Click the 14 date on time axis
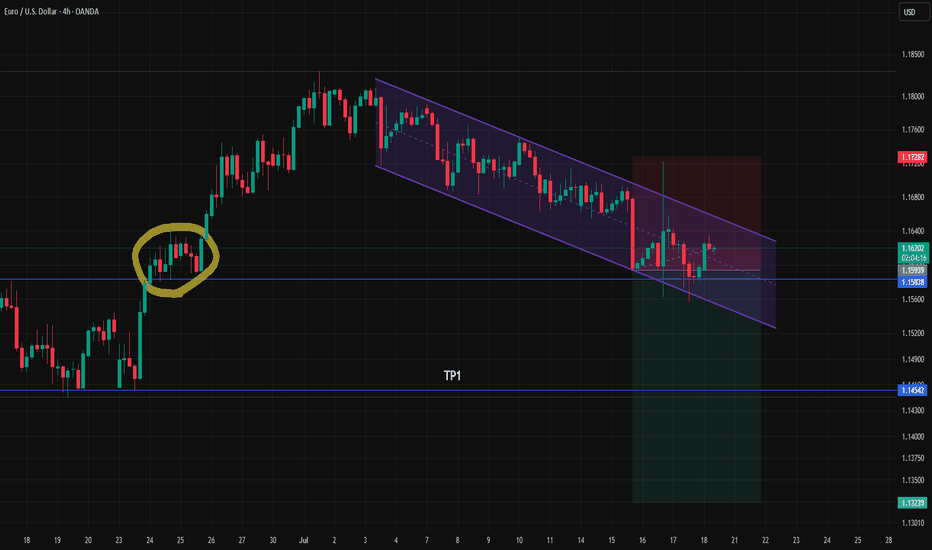Viewport: 932px width, 550px height. click(581, 540)
